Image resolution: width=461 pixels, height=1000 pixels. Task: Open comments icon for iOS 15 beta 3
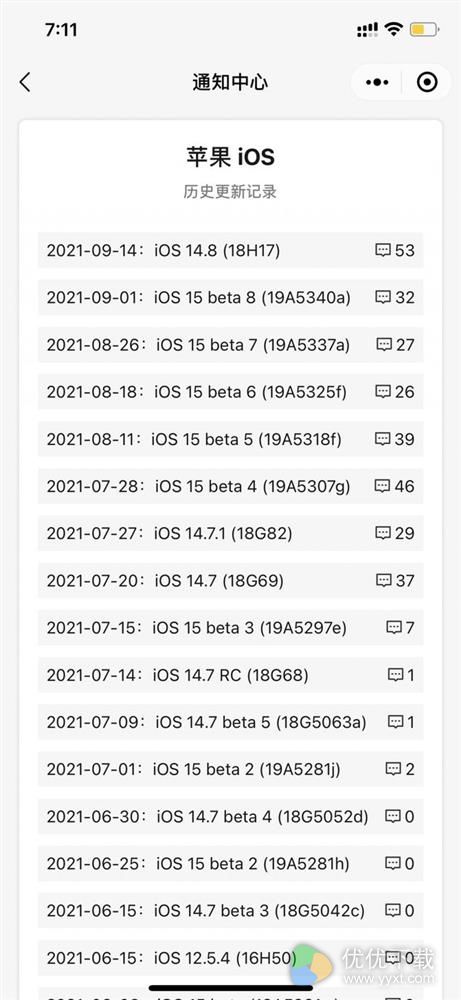pyautogui.click(x=394, y=628)
